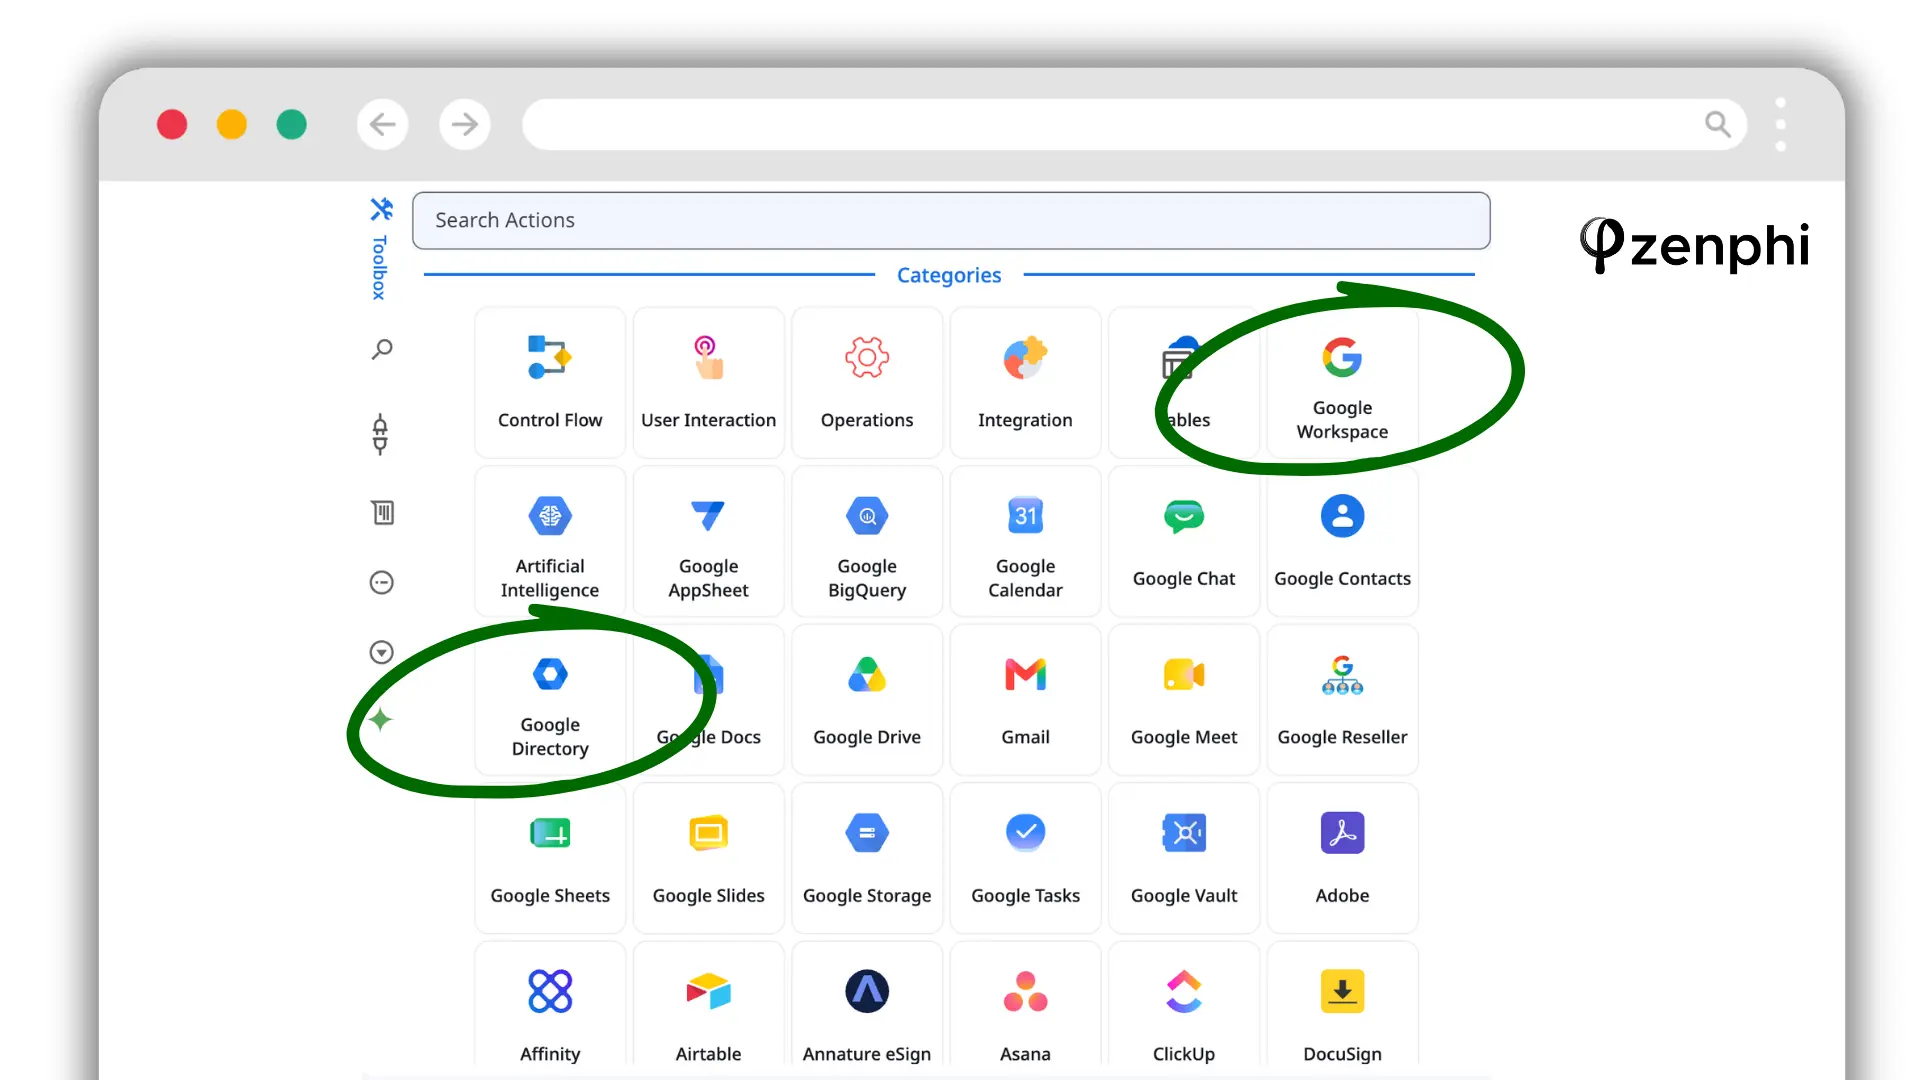Select the Google Directory category

pyautogui.click(x=550, y=700)
